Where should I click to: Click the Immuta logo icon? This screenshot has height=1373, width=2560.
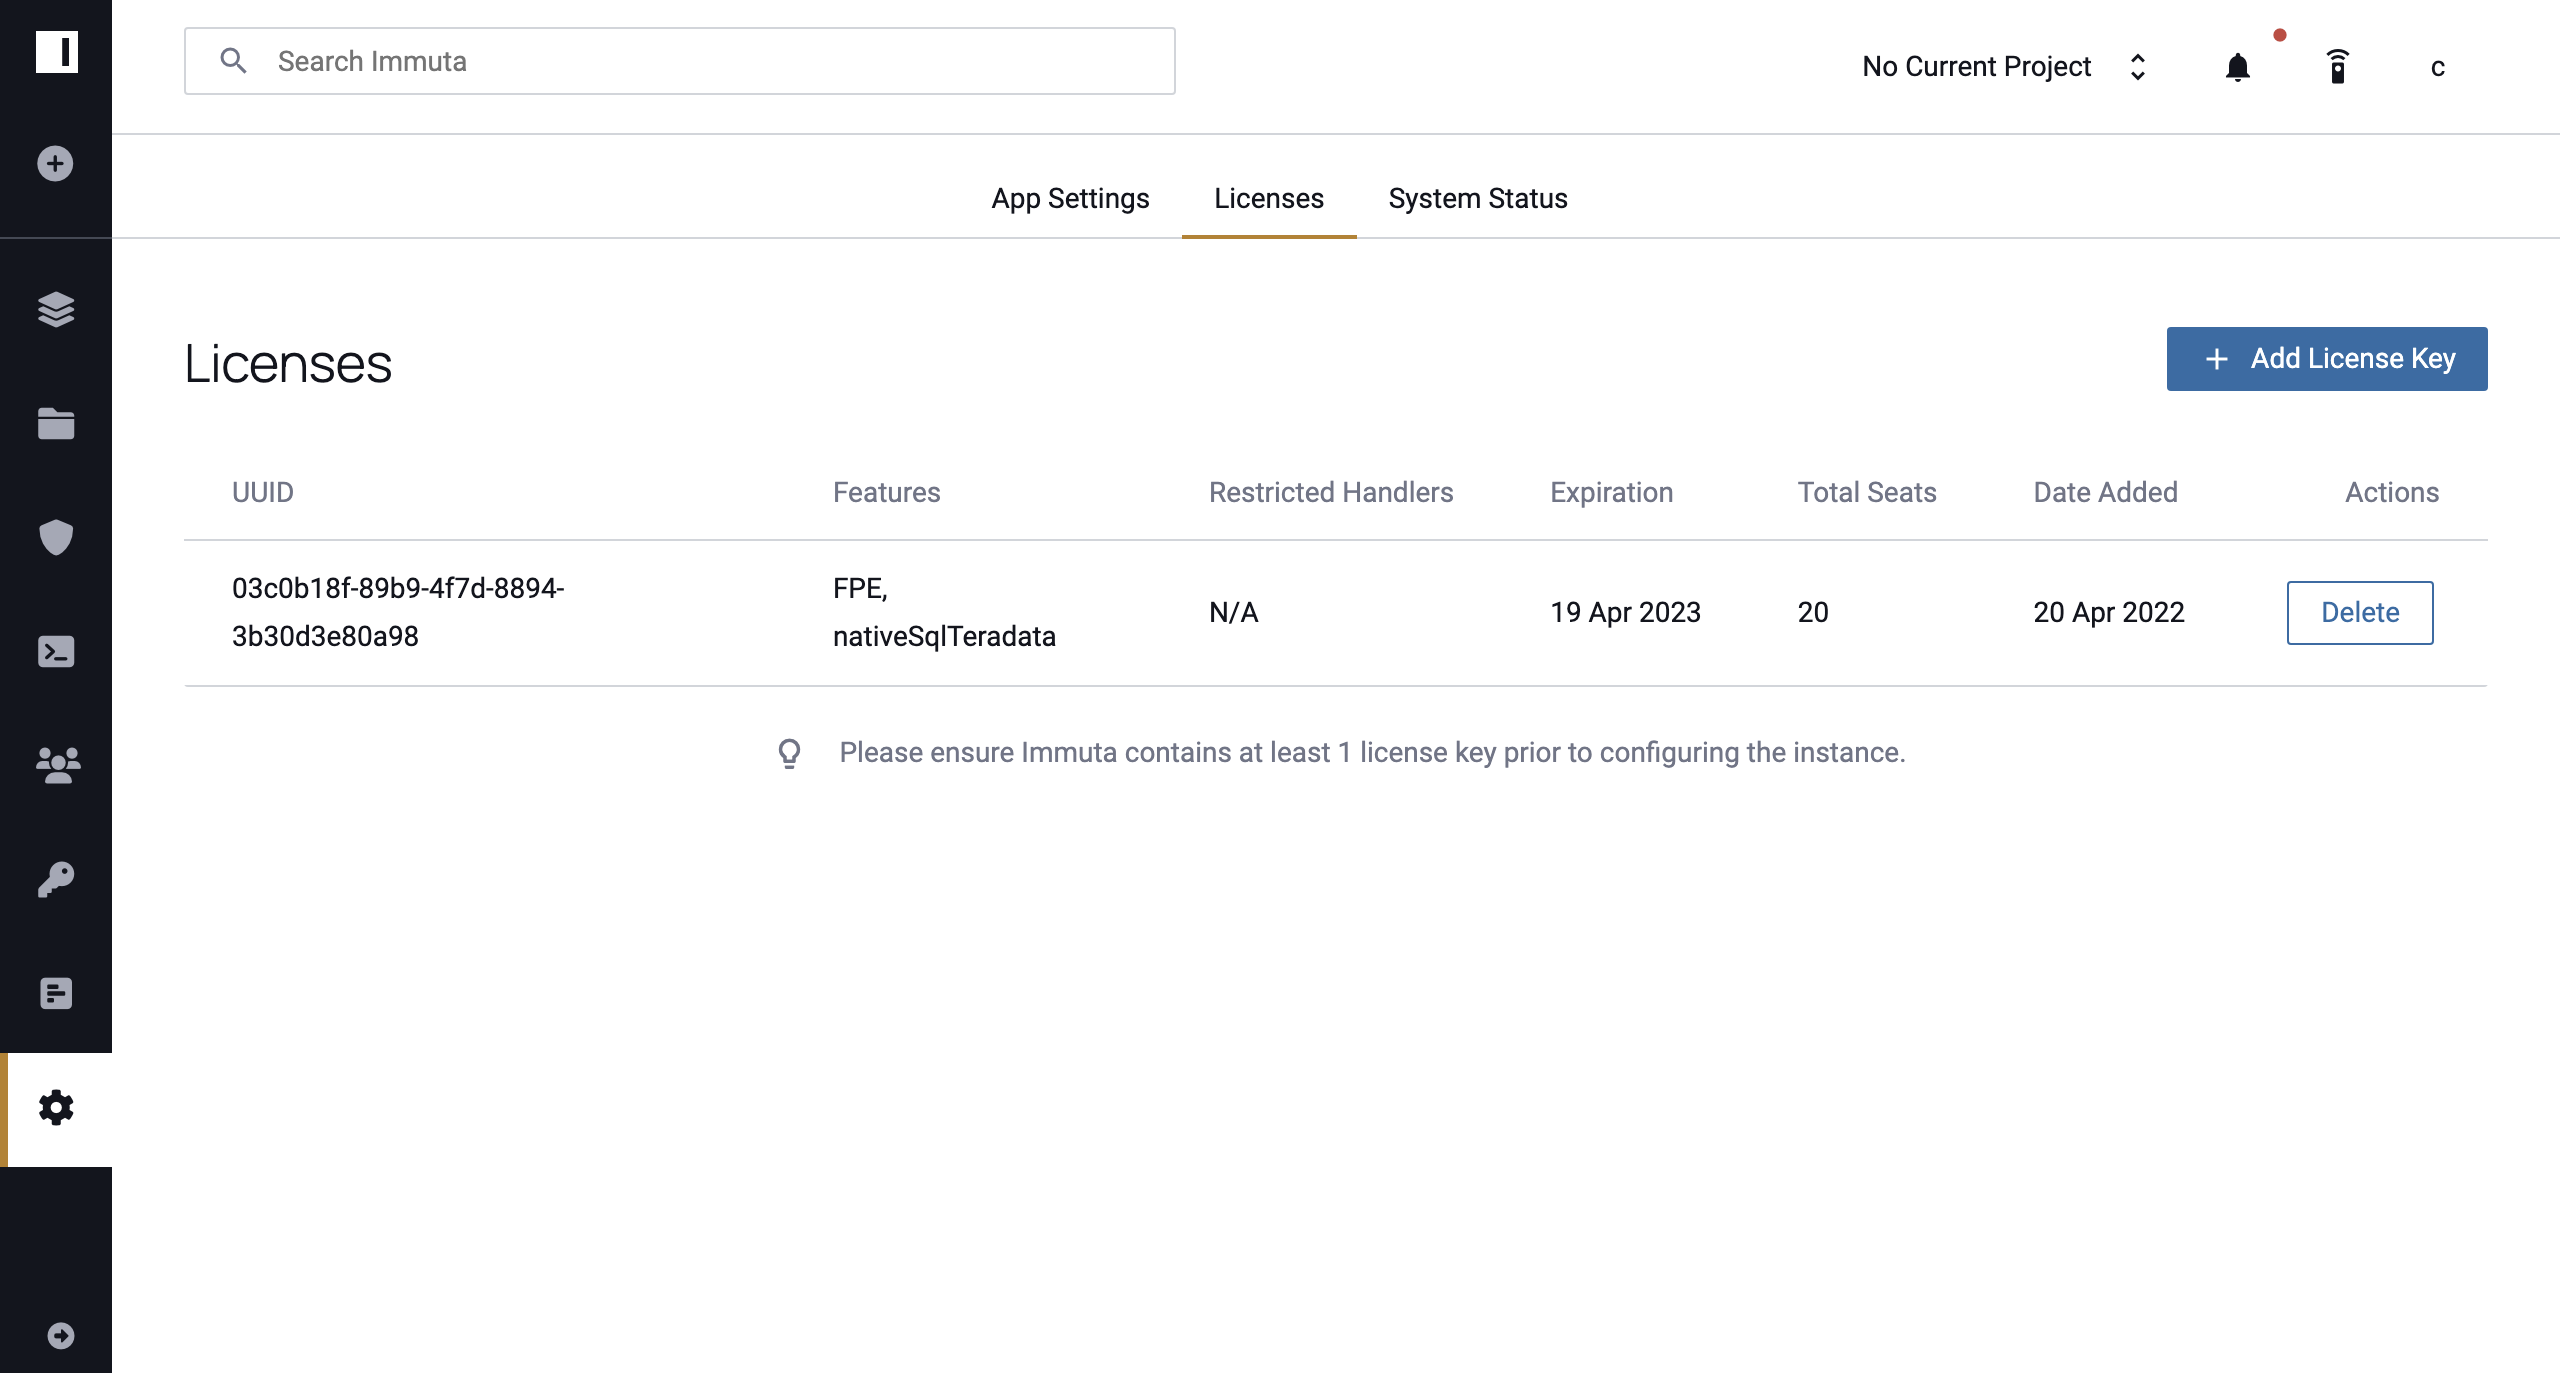(56, 52)
